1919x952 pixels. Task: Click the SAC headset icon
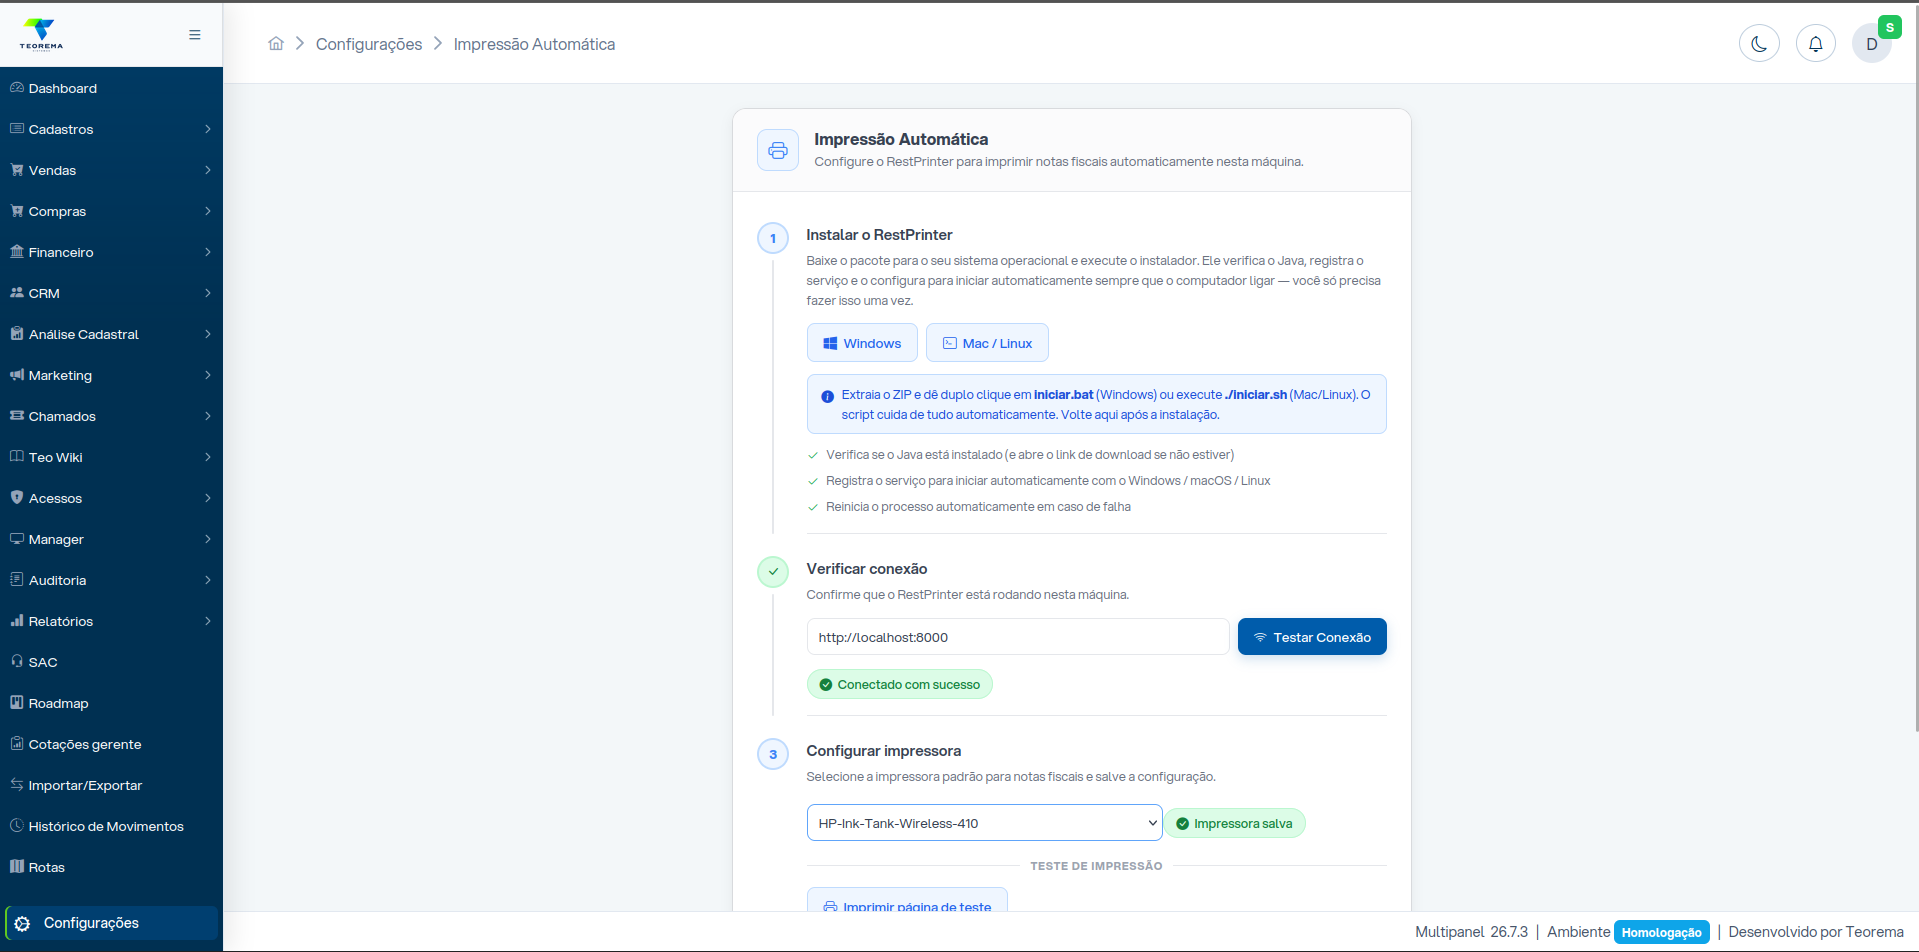coord(17,662)
